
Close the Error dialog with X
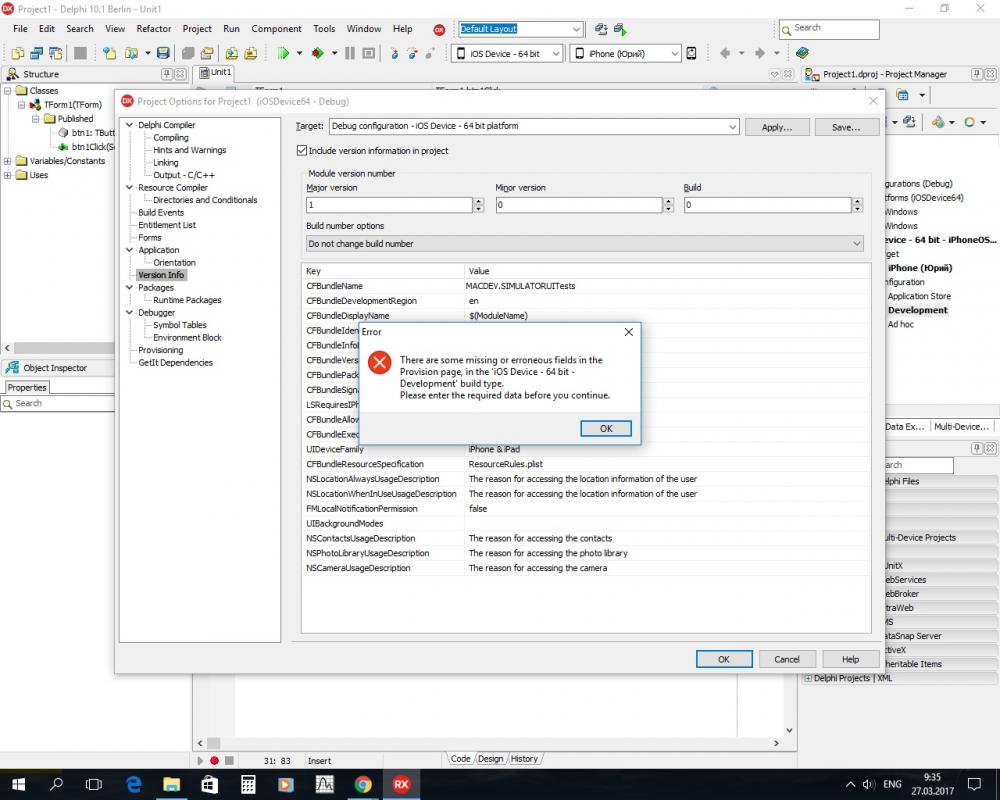coord(629,332)
